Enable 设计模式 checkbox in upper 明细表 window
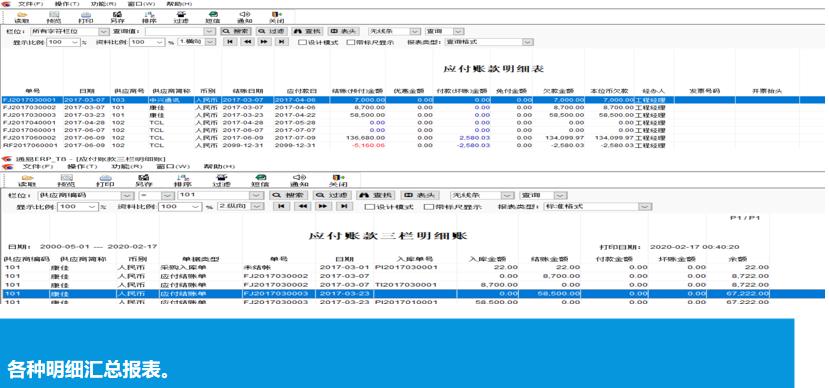Viewport: 829px width, 388px height. [x=302, y=42]
